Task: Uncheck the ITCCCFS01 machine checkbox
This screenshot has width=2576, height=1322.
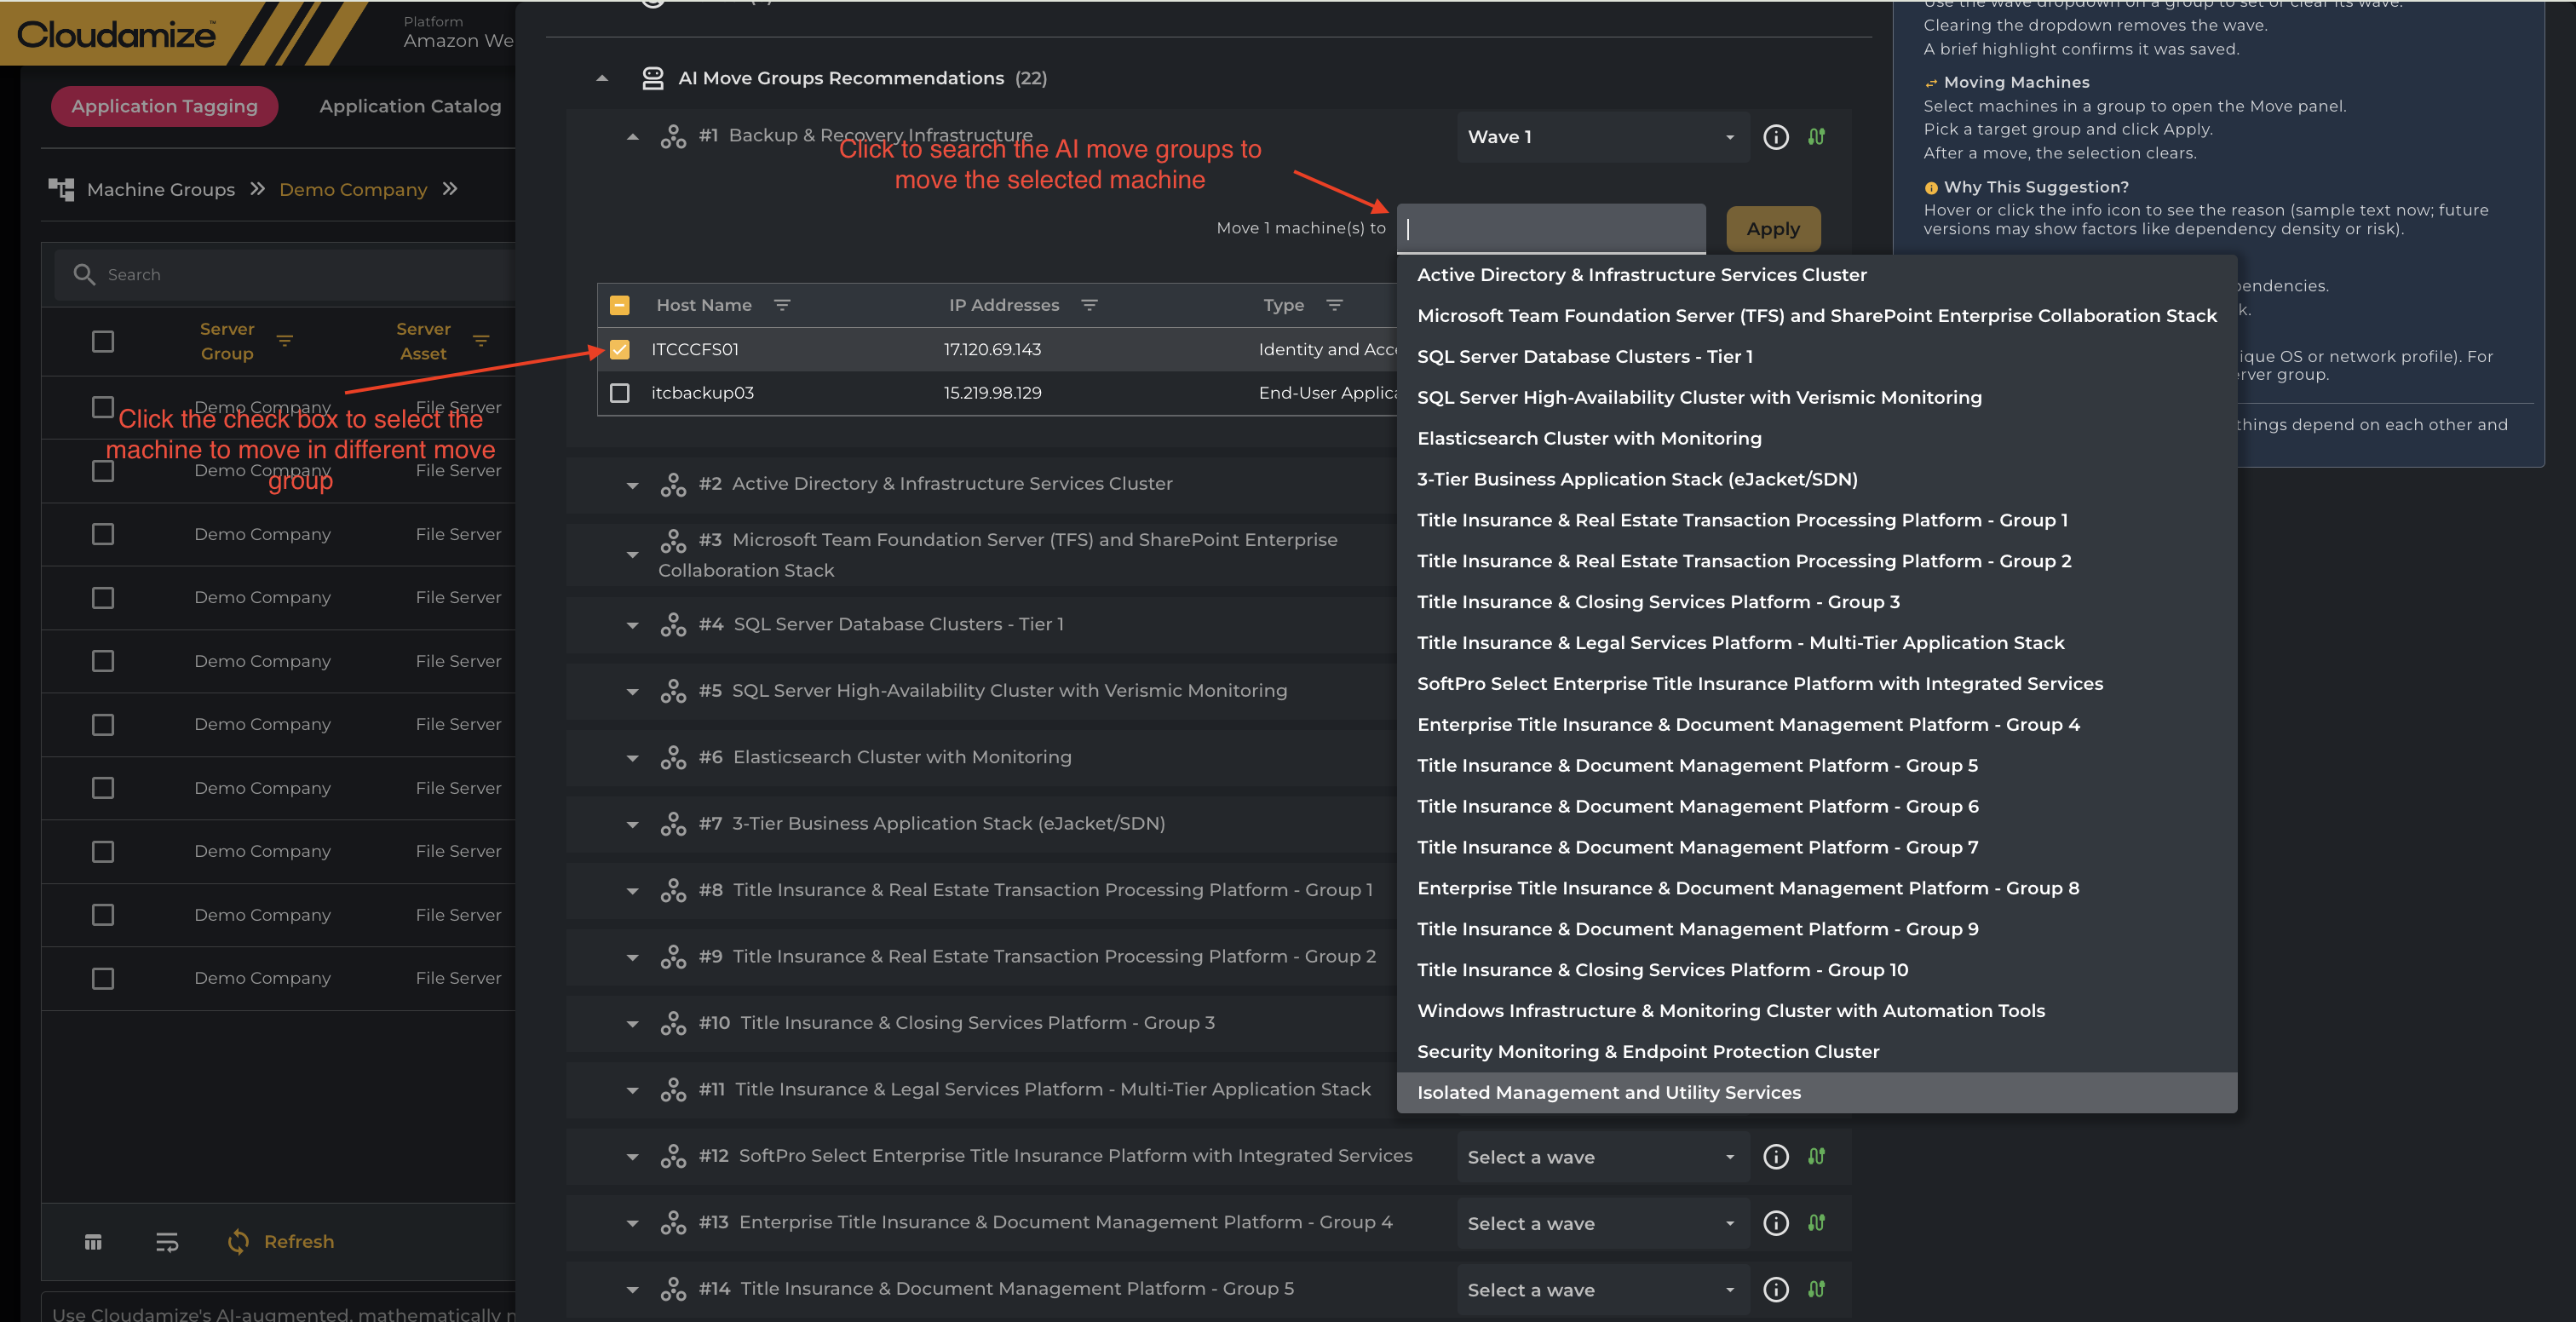Action: point(620,349)
